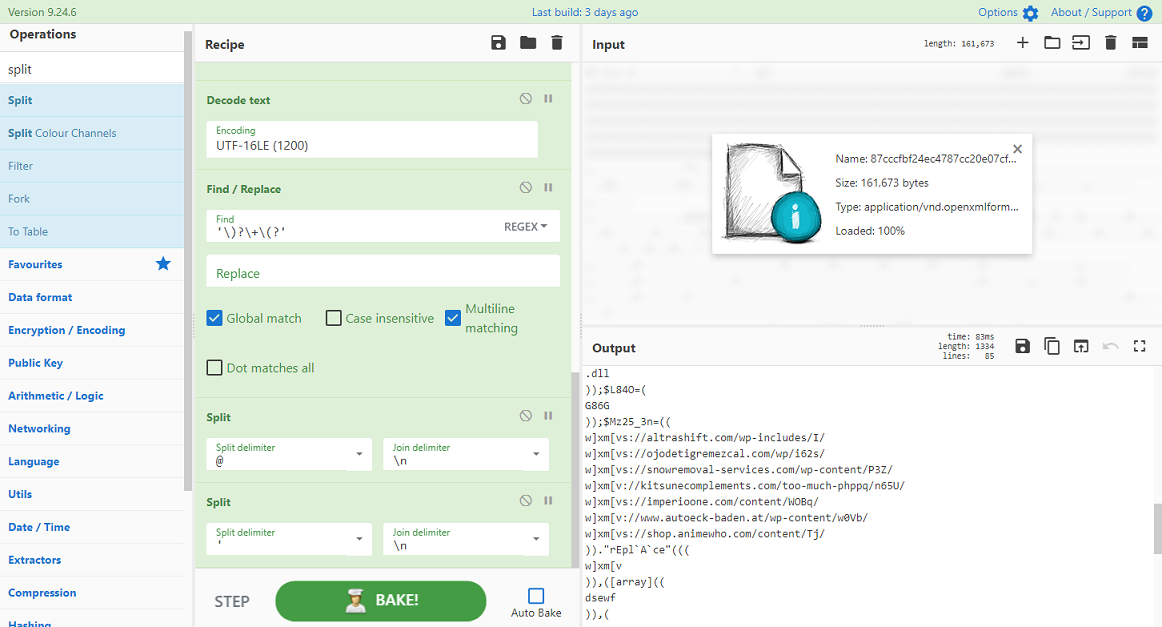1162x627 pixels.
Task: Pause on the second Split operation
Action: point(548,500)
